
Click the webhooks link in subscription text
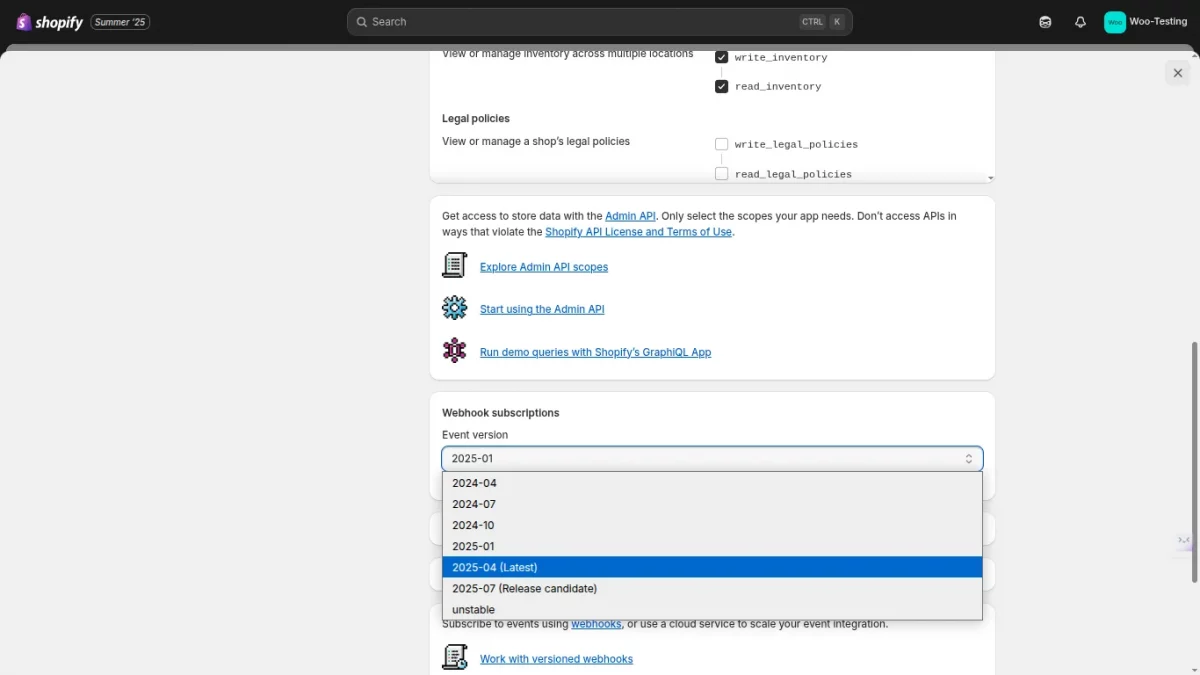click(x=596, y=623)
